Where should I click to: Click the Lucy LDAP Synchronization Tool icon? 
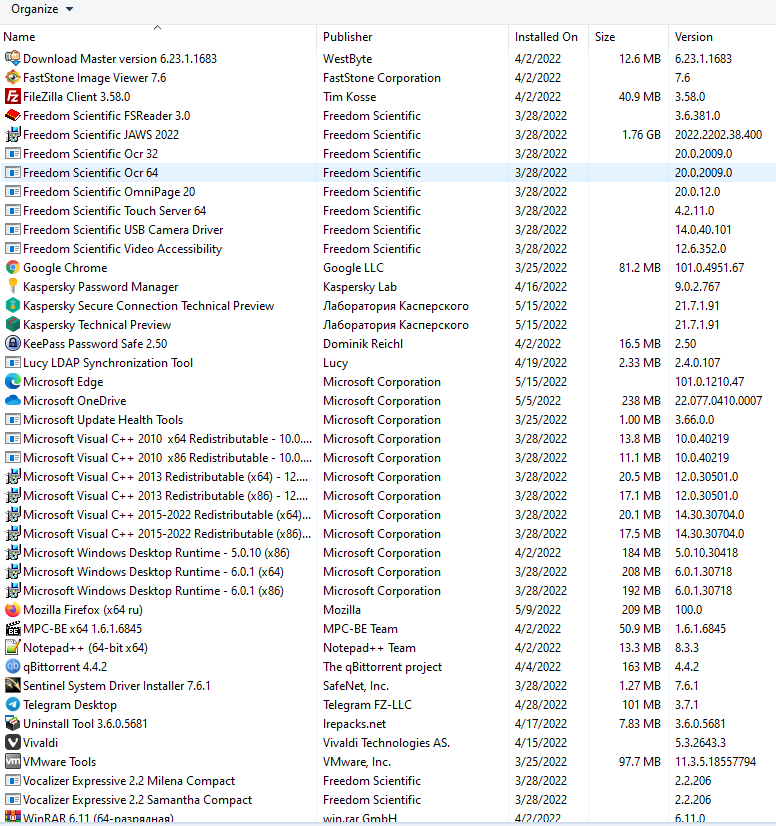[x=13, y=362]
